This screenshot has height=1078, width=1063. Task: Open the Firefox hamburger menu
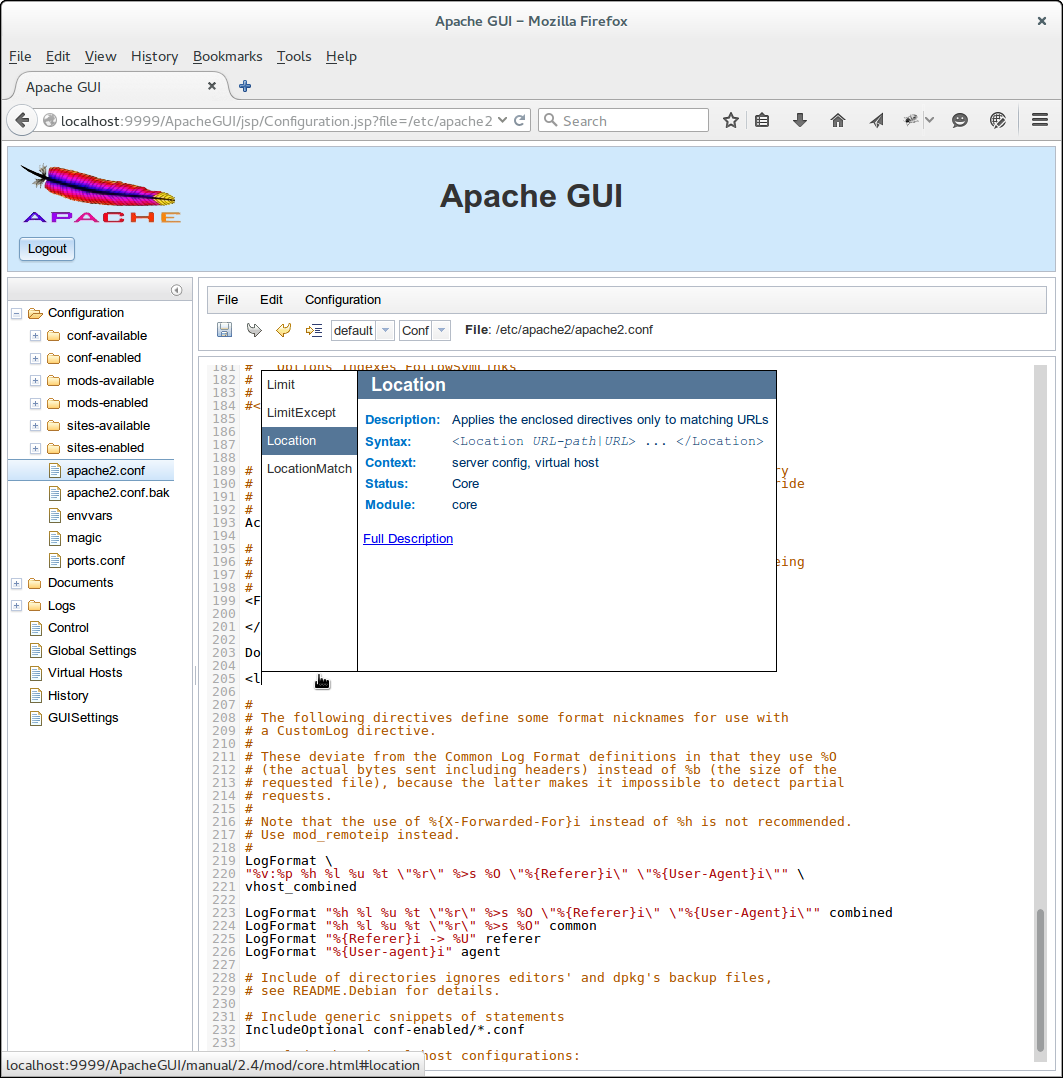pos(1039,119)
